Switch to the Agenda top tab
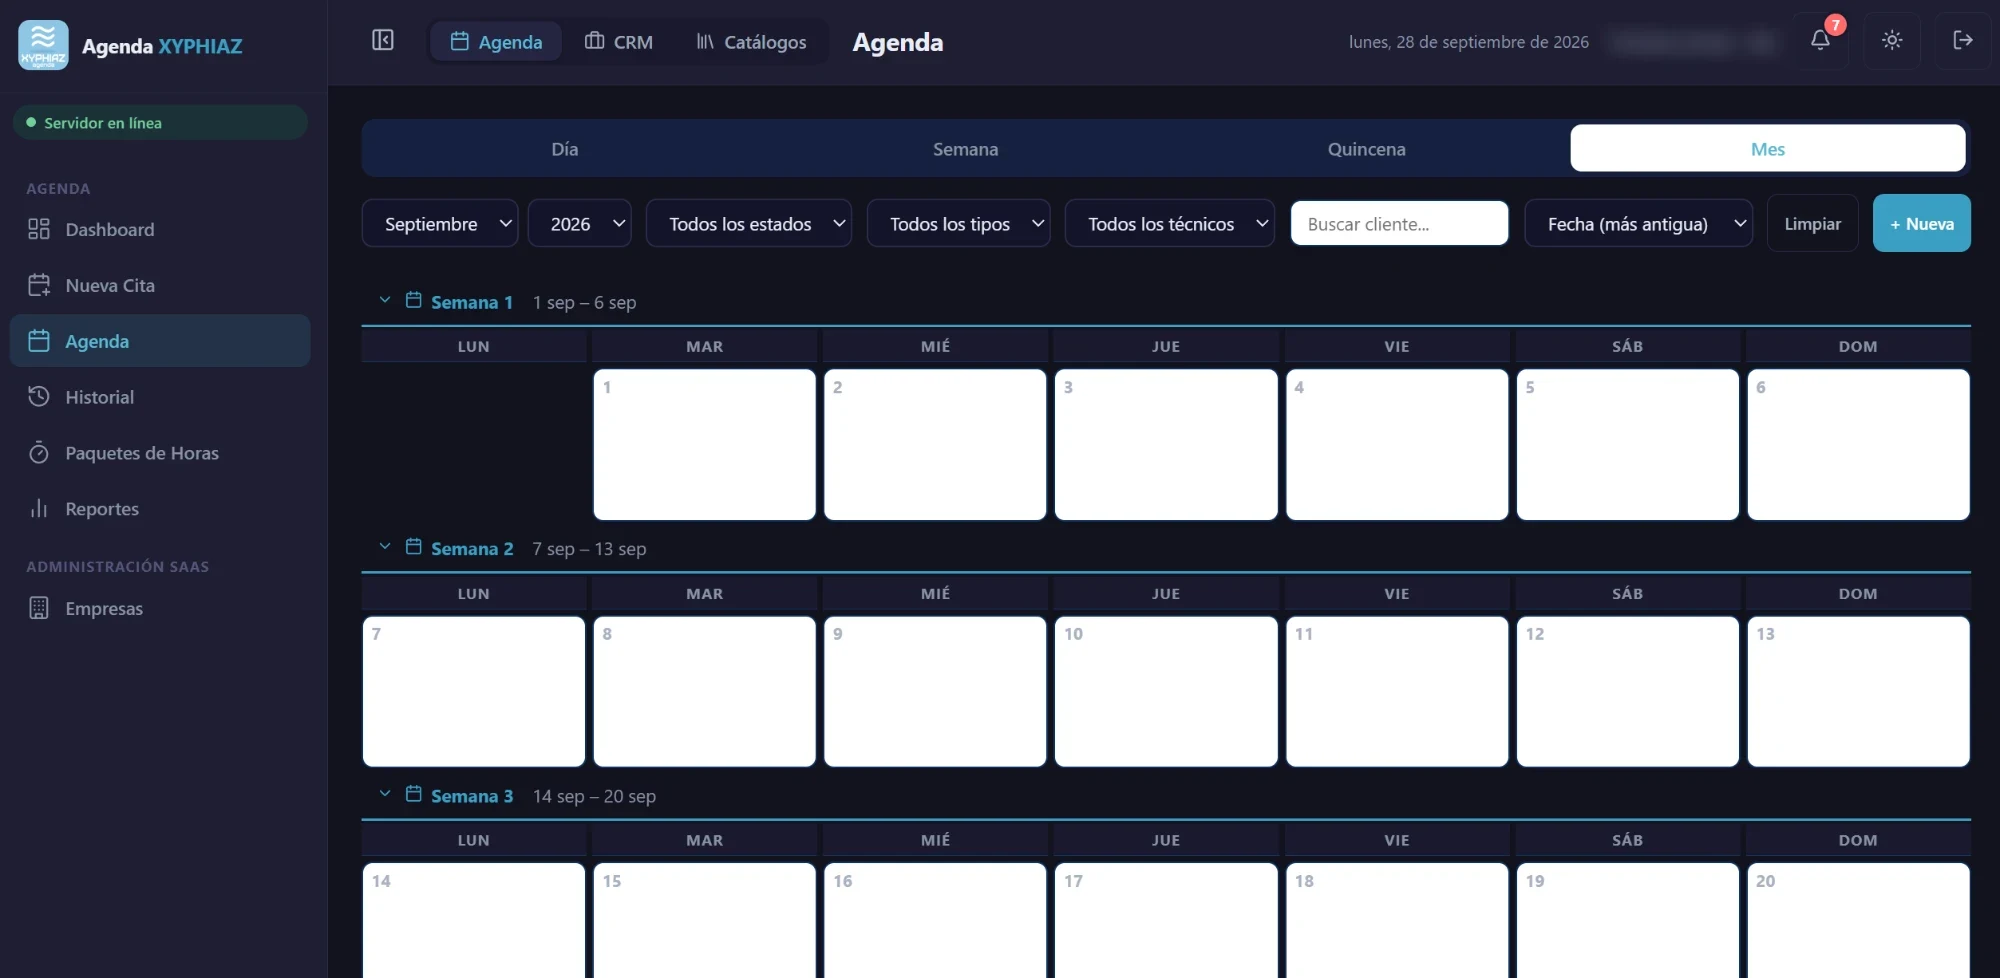 pos(496,42)
